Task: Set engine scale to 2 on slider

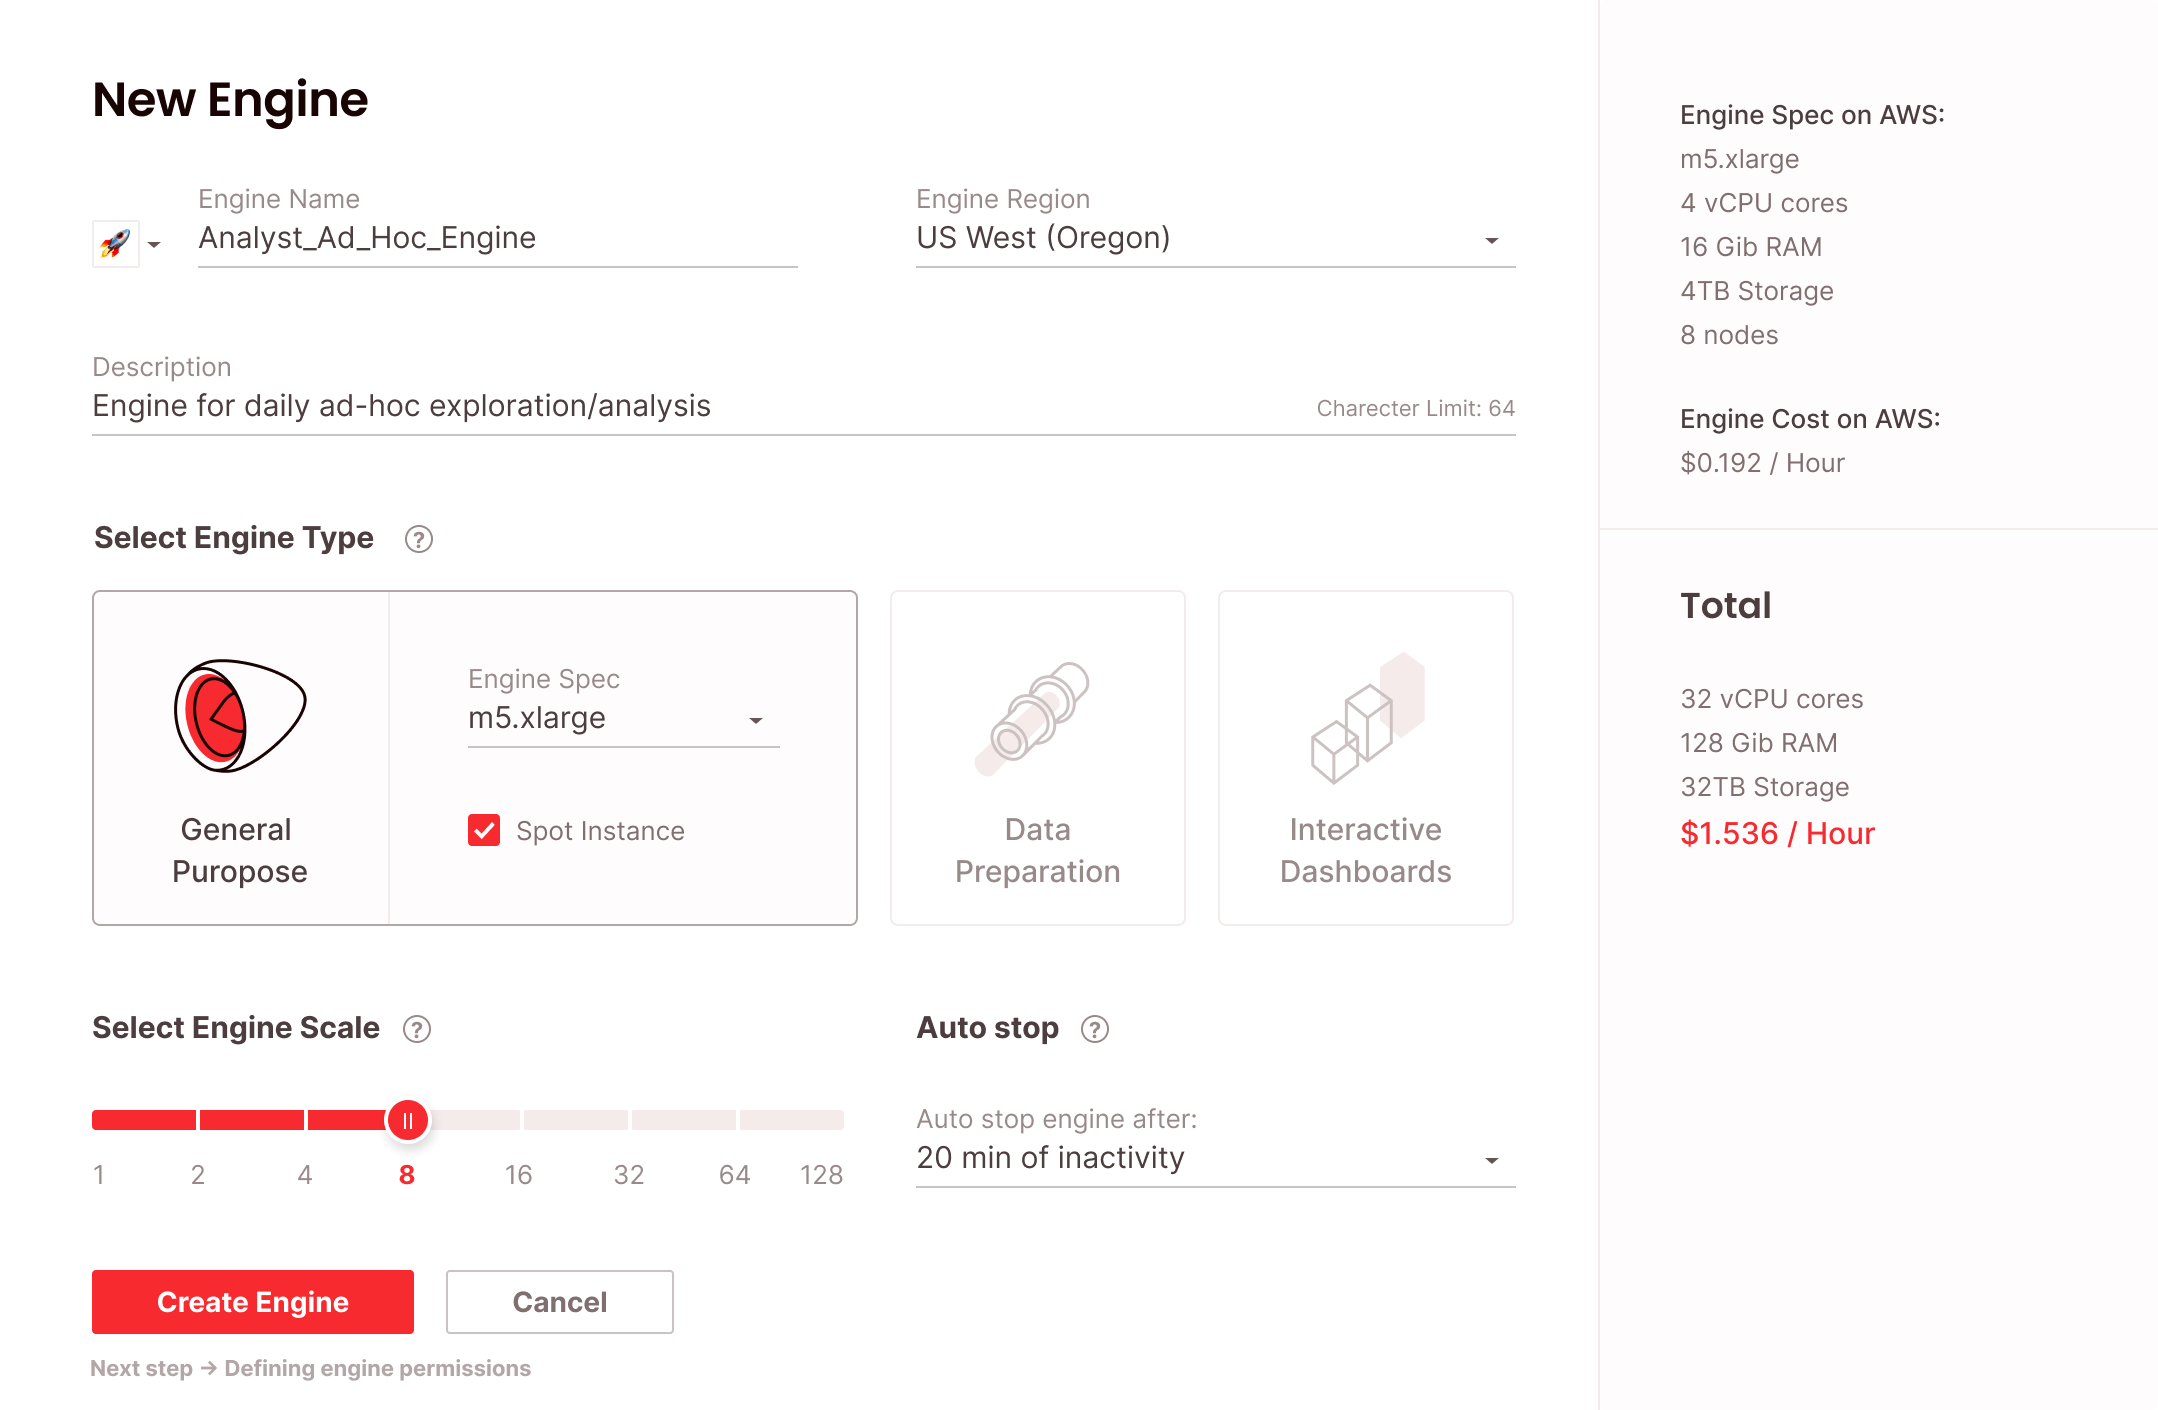Action: 198,1120
